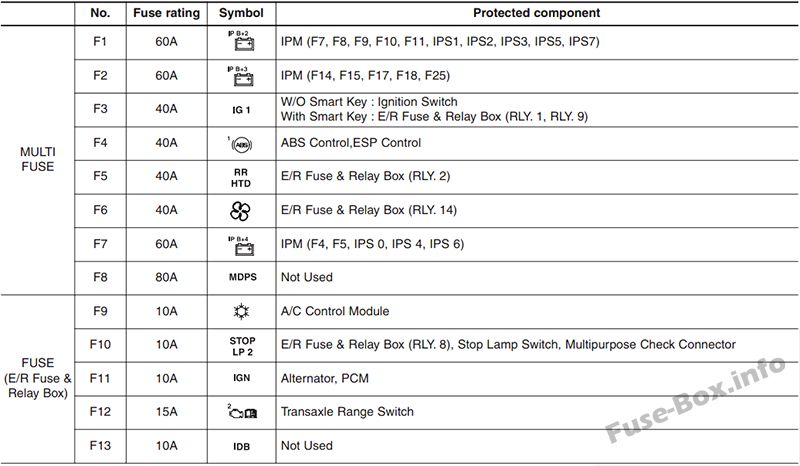The image size is (800, 466).
Task: Click the MULTI FUSE group label
Action: pyautogui.click(x=38, y=159)
